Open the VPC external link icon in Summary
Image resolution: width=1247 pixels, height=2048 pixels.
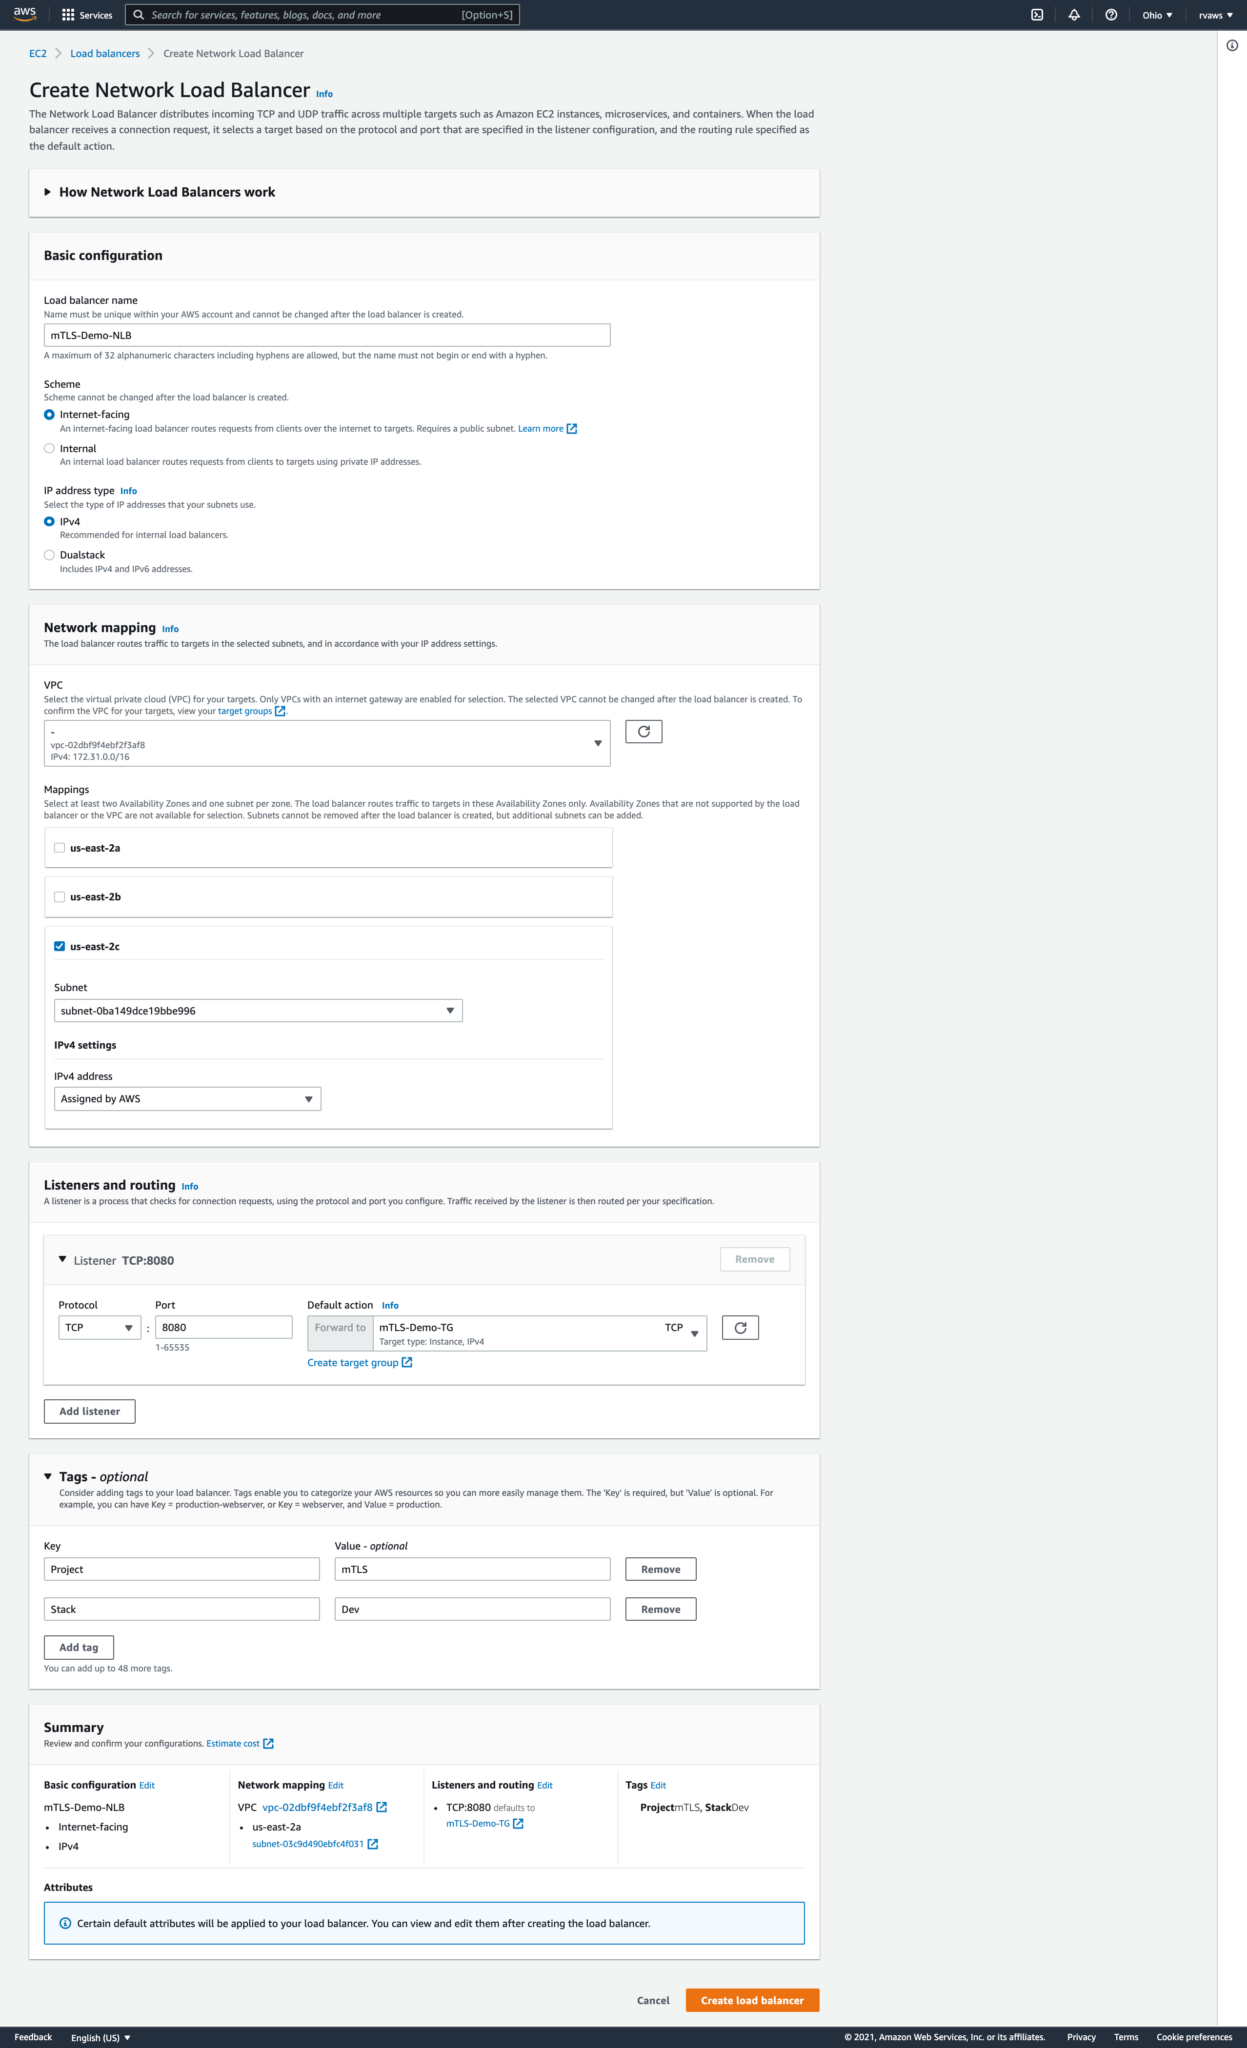point(382,1808)
